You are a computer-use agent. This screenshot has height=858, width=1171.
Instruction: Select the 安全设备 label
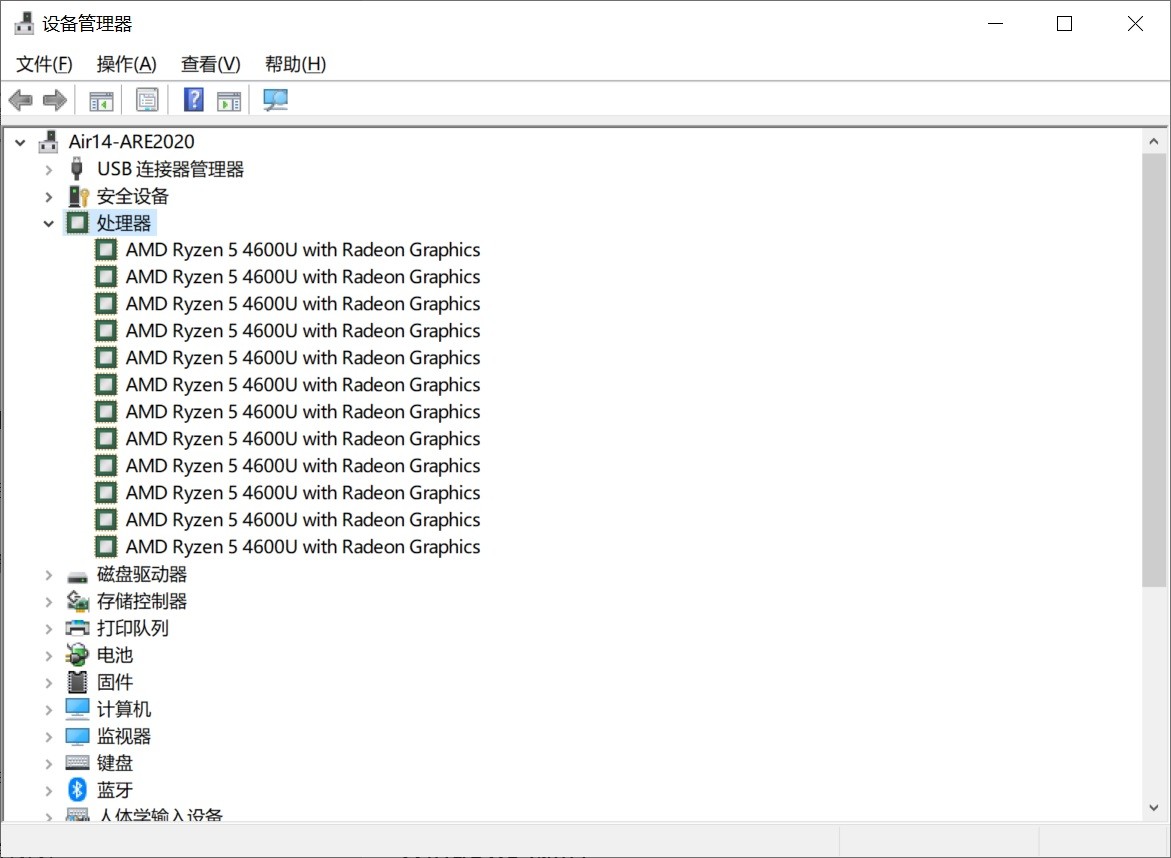pyautogui.click(x=133, y=196)
